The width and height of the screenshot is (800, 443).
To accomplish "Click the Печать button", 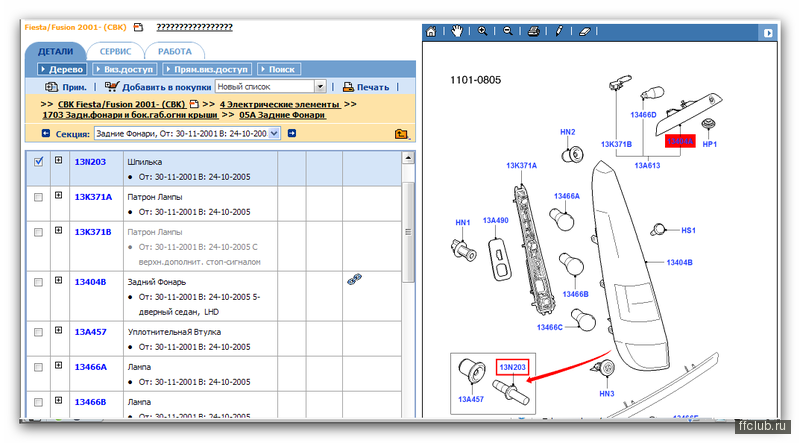I will coord(372,87).
